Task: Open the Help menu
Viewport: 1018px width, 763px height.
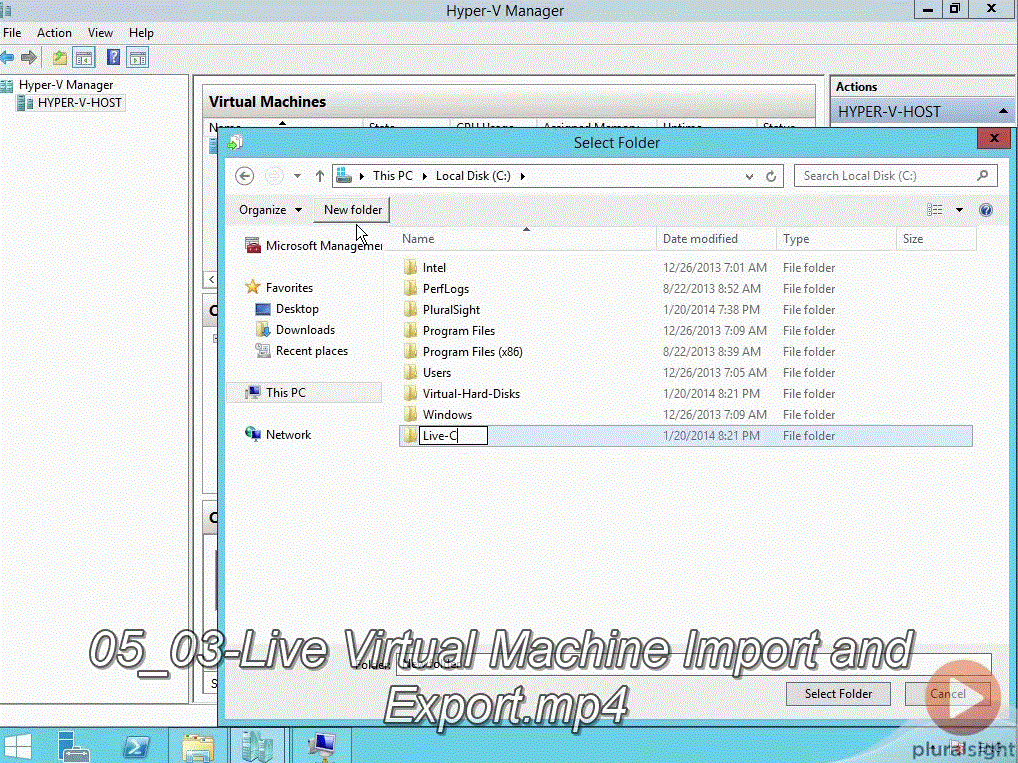Action: 141,32
